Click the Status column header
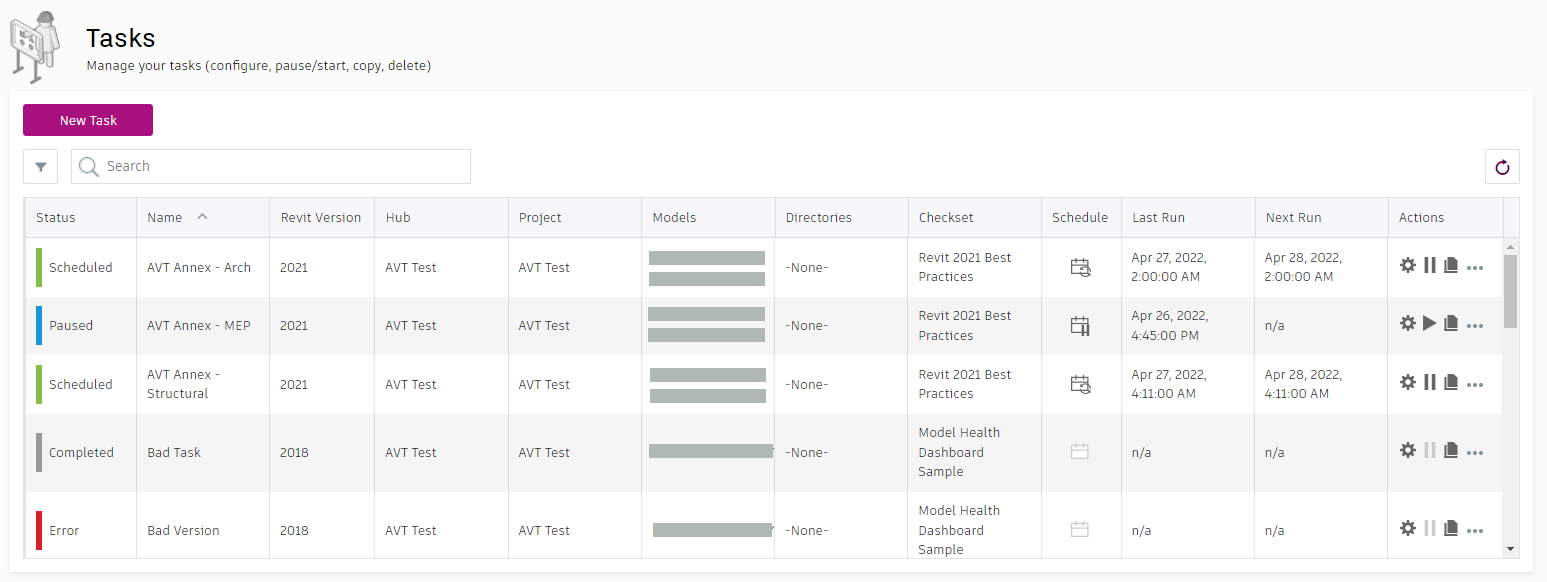Image resolution: width=1547 pixels, height=582 pixels. tap(56, 218)
